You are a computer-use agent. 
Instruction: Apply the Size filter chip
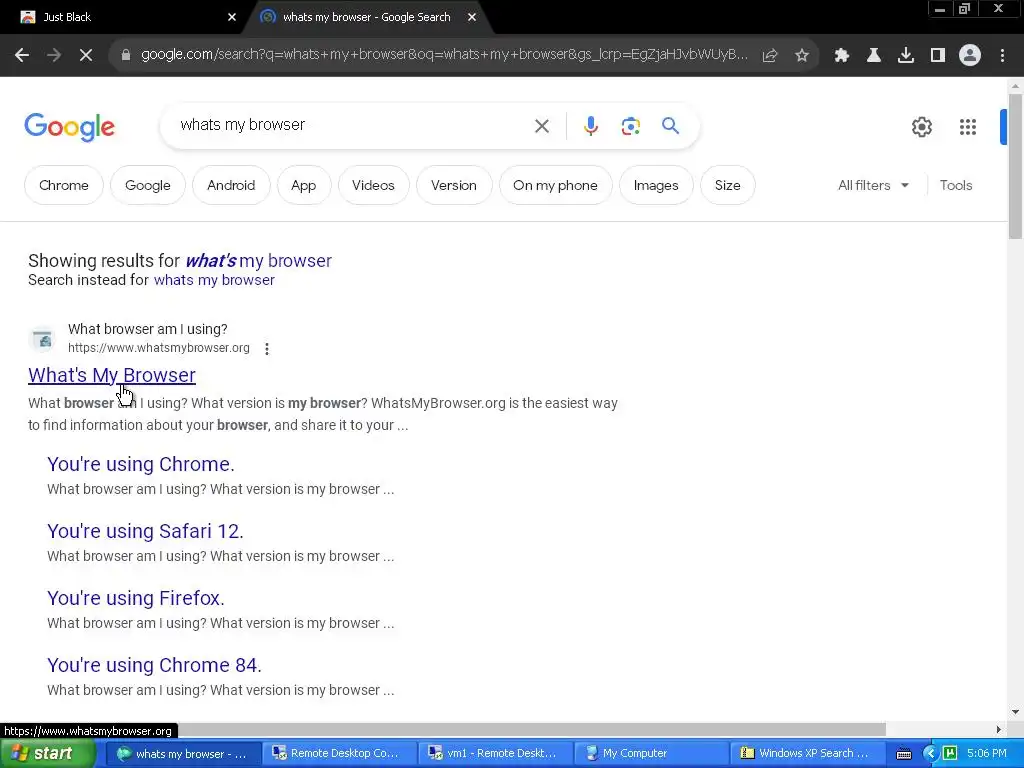[728, 185]
